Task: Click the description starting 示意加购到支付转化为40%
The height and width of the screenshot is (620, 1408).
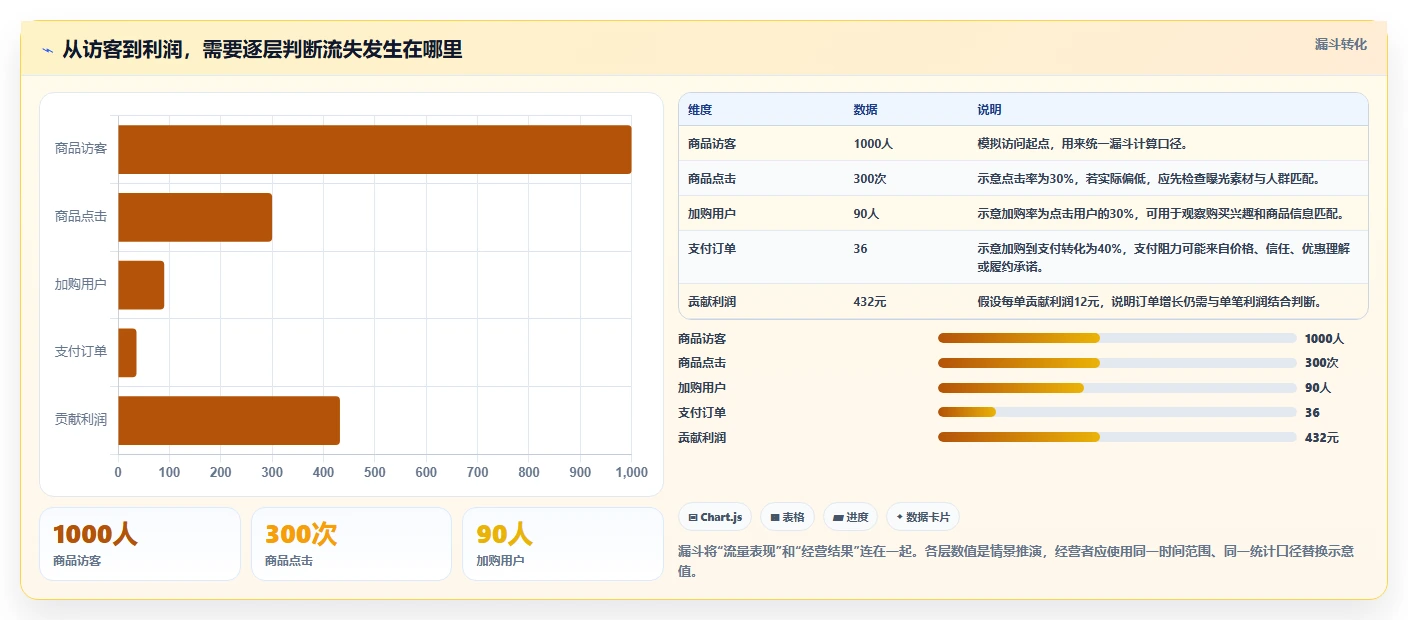Action: 1163,257
